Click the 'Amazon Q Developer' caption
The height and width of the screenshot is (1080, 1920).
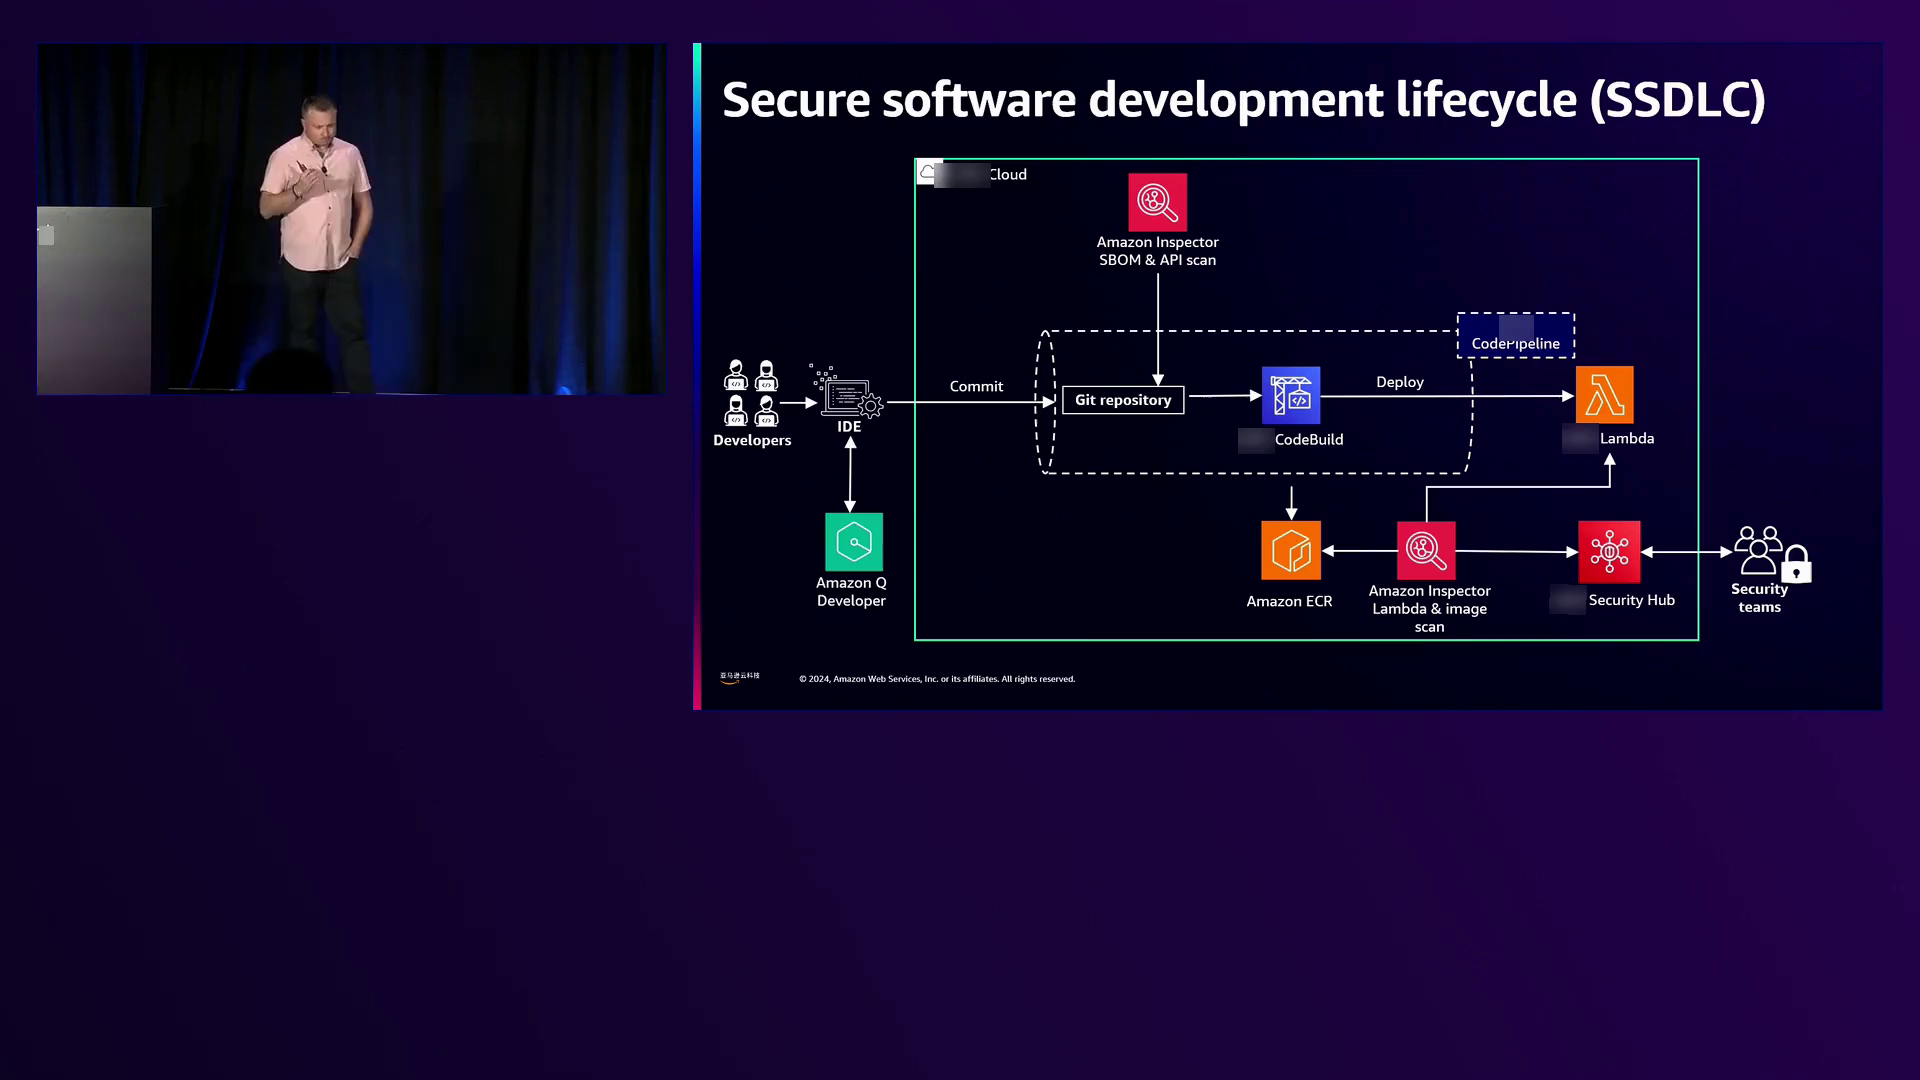coord(852,592)
